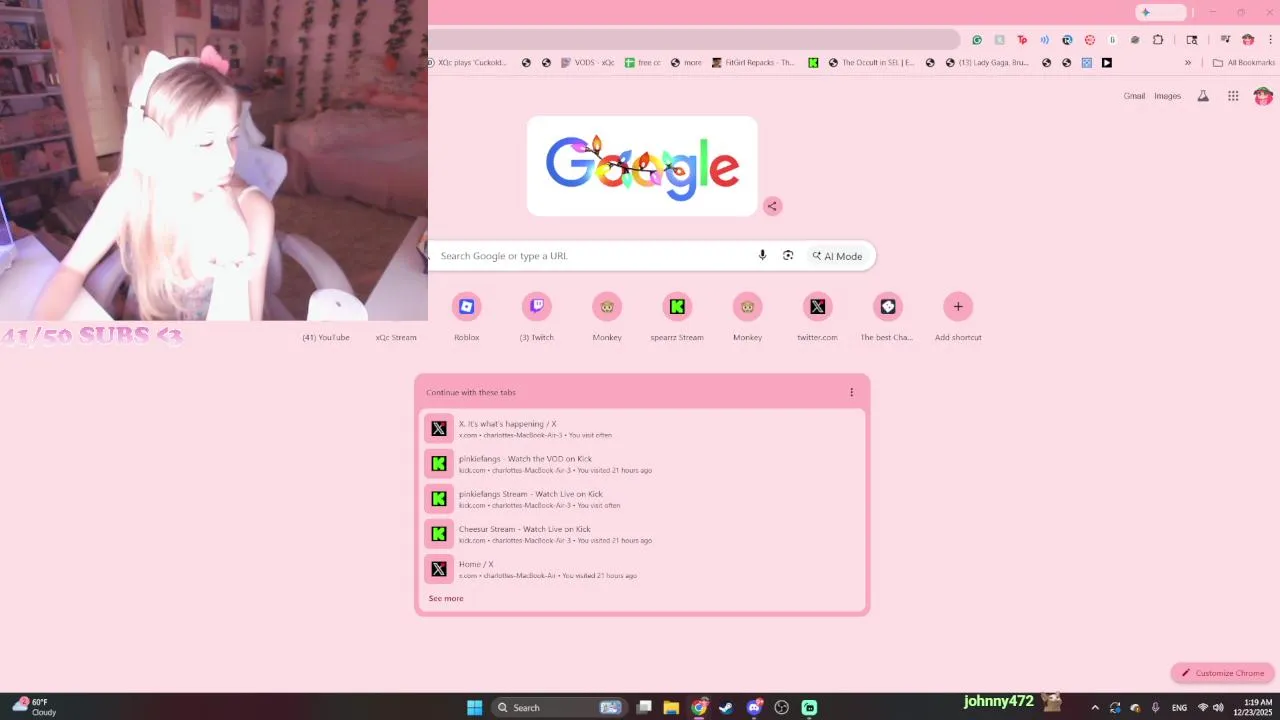Open the All Bookmarks folder
Screen dimensions: 1280x720
click(1244, 62)
